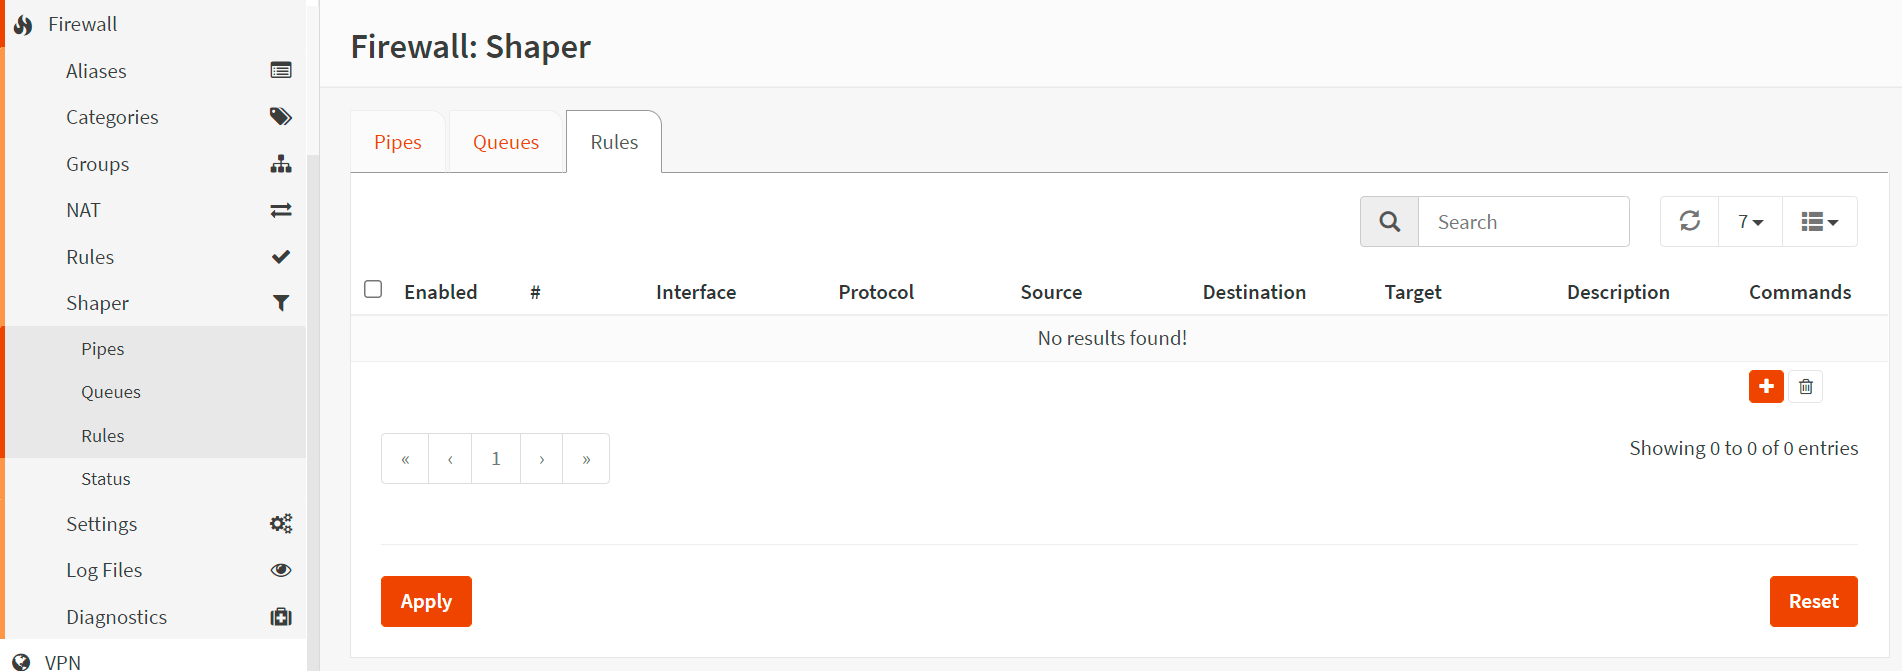Switch to the Pipes tab
Screen dimensions: 1902x671
click(397, 142)
